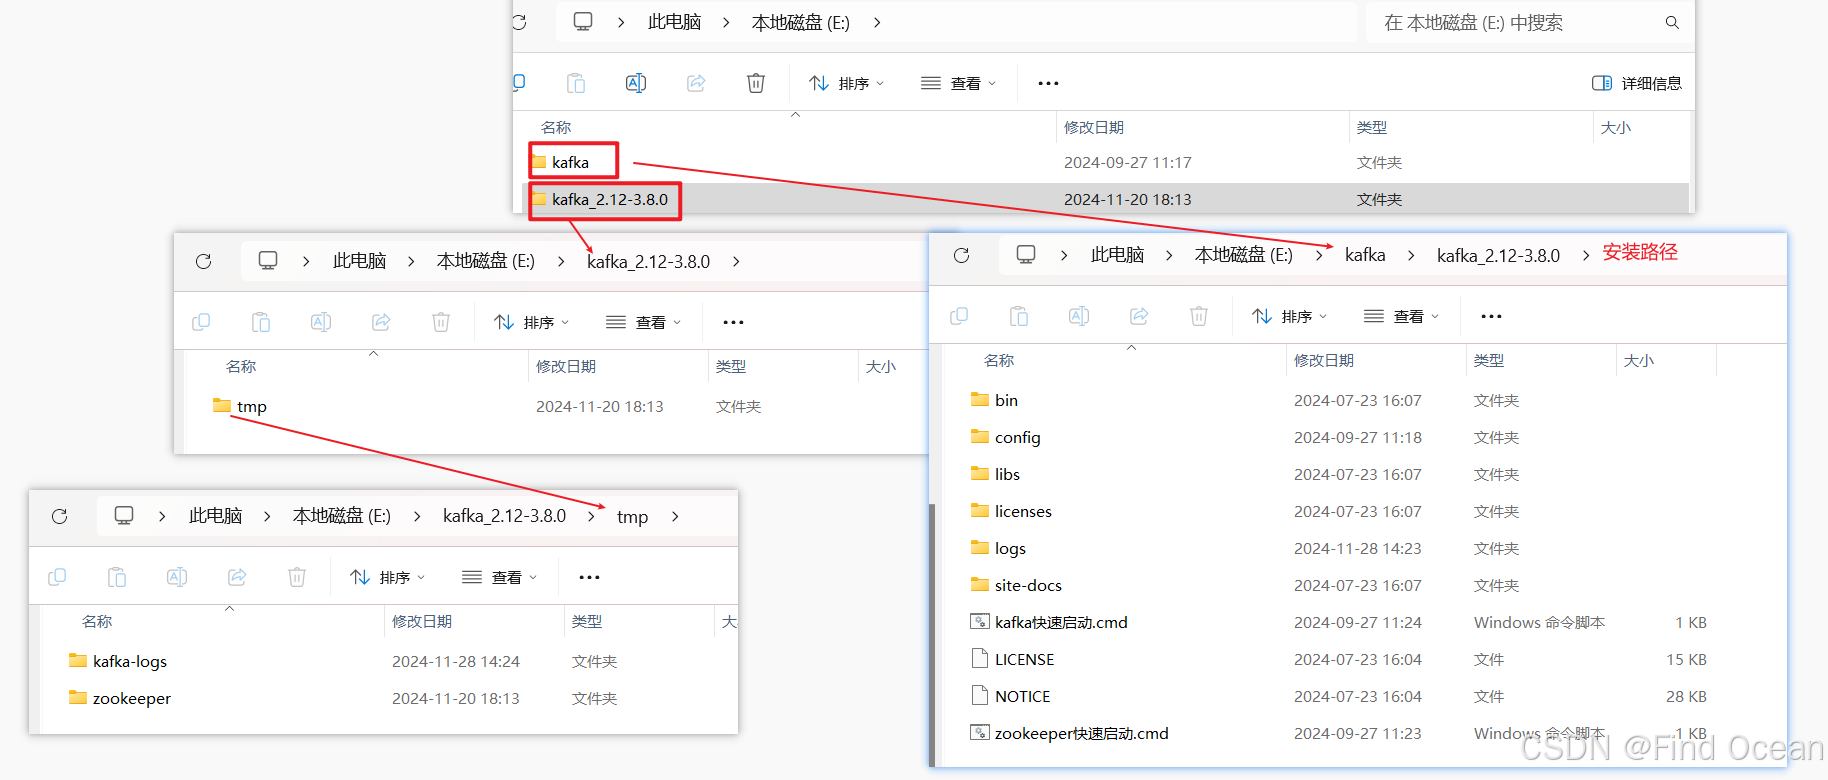Sort by type column in top E: window
Viewport: 1828px width, 780px height.
[x=1372, y=127]
